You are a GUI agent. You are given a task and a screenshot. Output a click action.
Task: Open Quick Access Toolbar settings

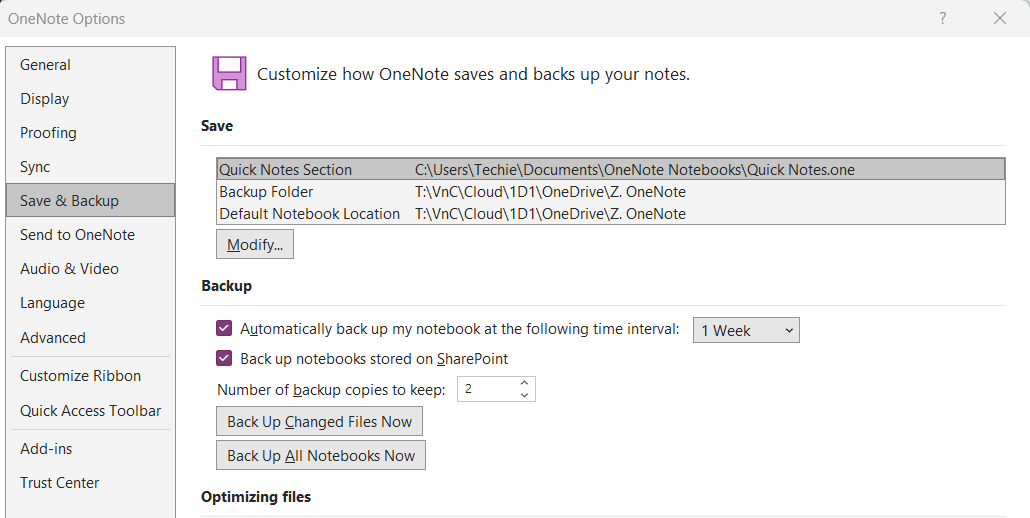(x=90, y=410)
